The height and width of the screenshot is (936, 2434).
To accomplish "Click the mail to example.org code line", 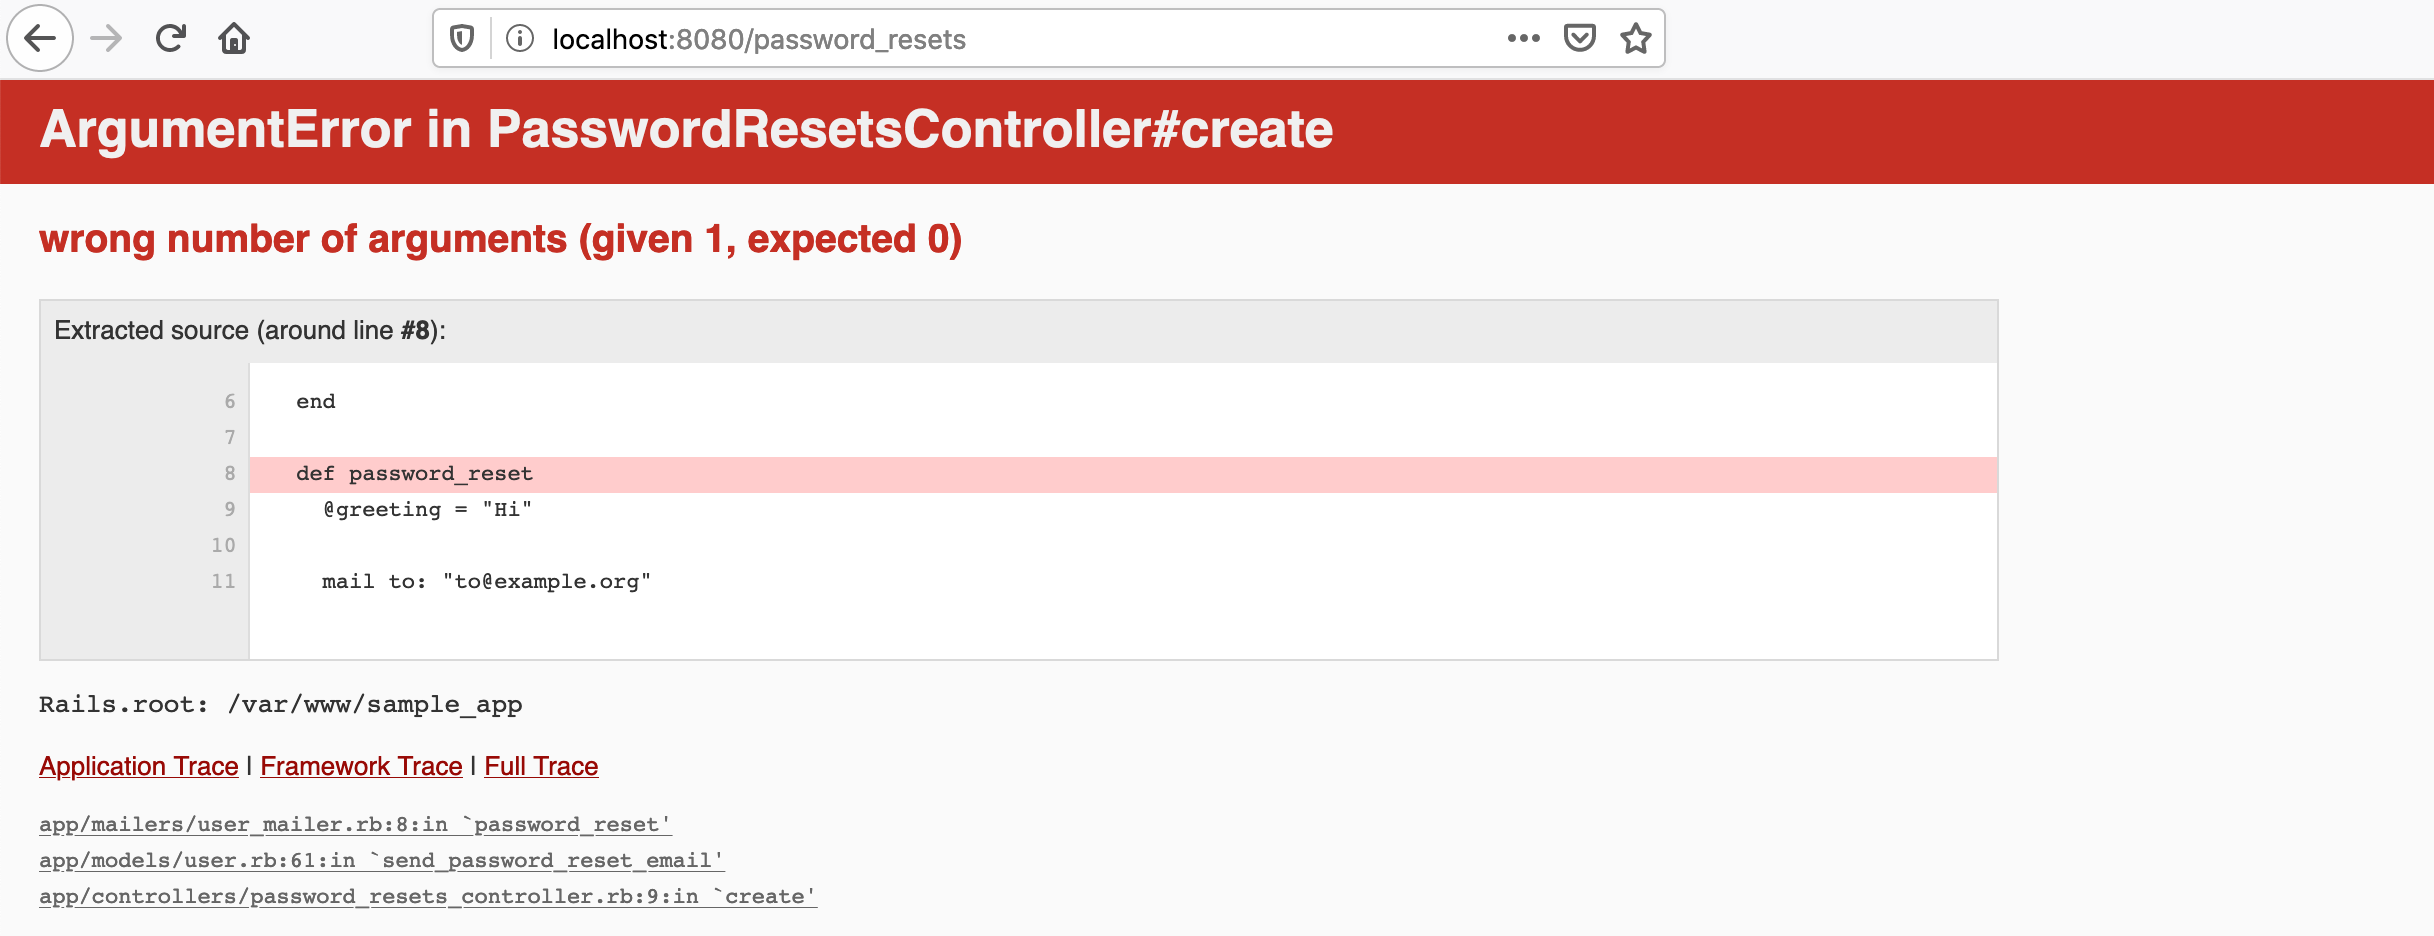I will (x=486, y=581).
